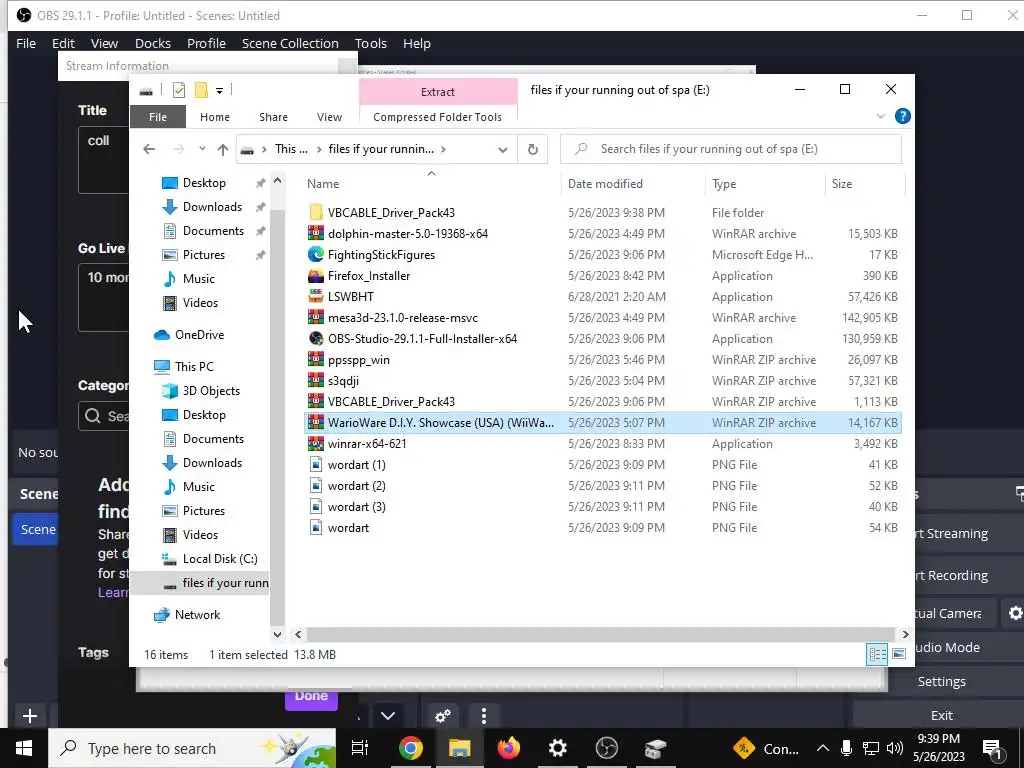The width and height of the screenshot is (1024, 768).
Task: Click the OBS Exit button
Action: 942,715
